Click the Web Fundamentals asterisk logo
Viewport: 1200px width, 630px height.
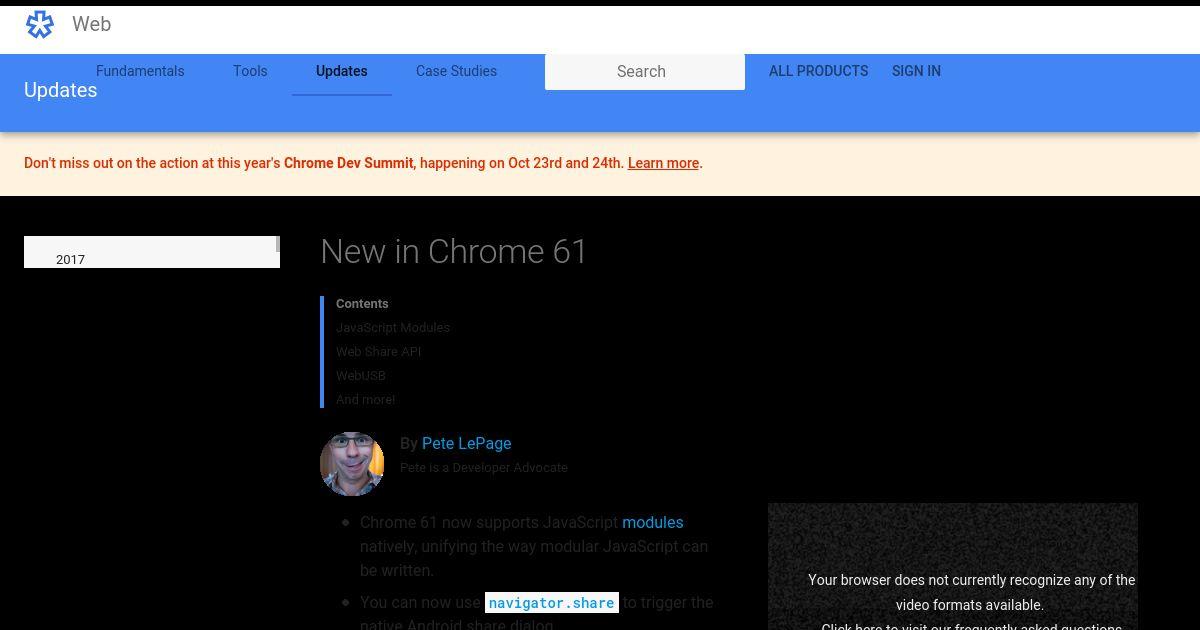point(40,24)
